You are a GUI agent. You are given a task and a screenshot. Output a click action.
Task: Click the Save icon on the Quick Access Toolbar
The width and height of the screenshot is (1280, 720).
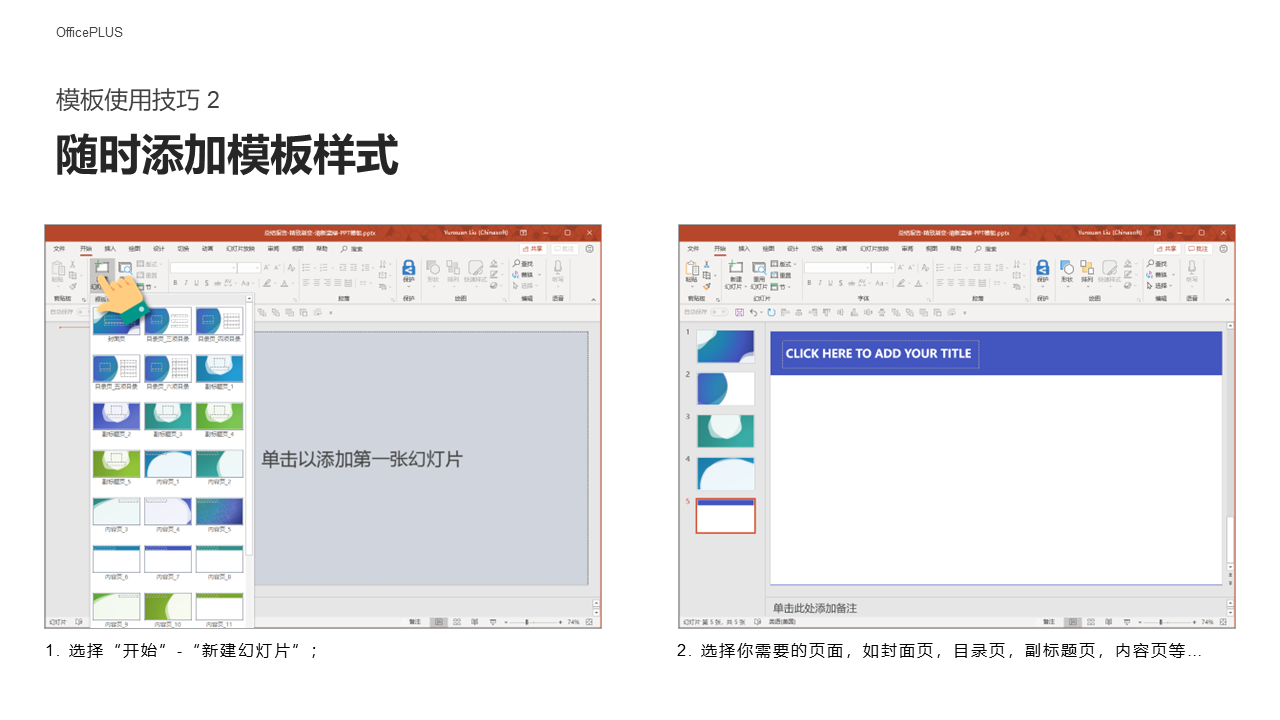[x=739, y=313]
